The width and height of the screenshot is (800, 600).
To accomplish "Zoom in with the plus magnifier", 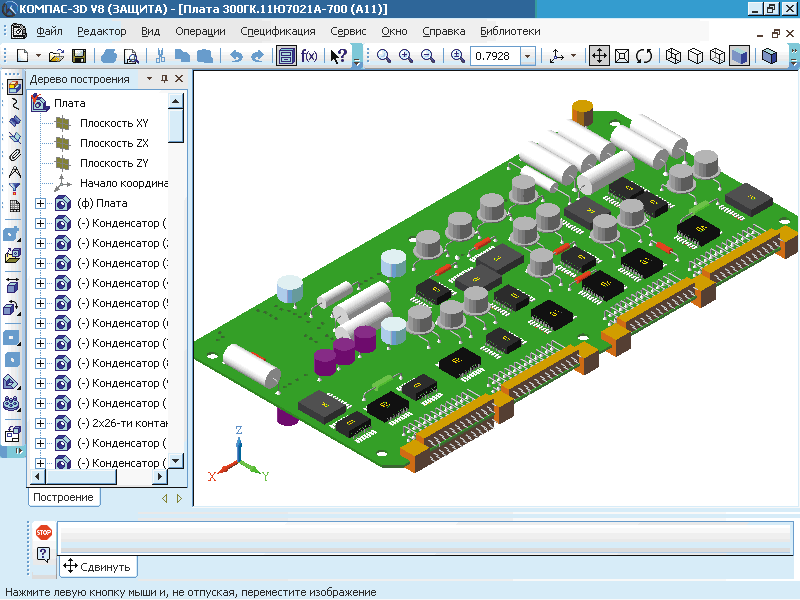I will (406, 56).
